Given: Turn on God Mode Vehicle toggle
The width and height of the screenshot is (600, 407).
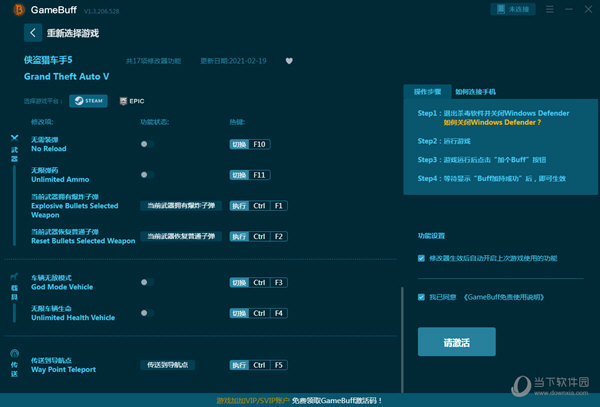Looking at the screenshot, I should coord(146,282).
